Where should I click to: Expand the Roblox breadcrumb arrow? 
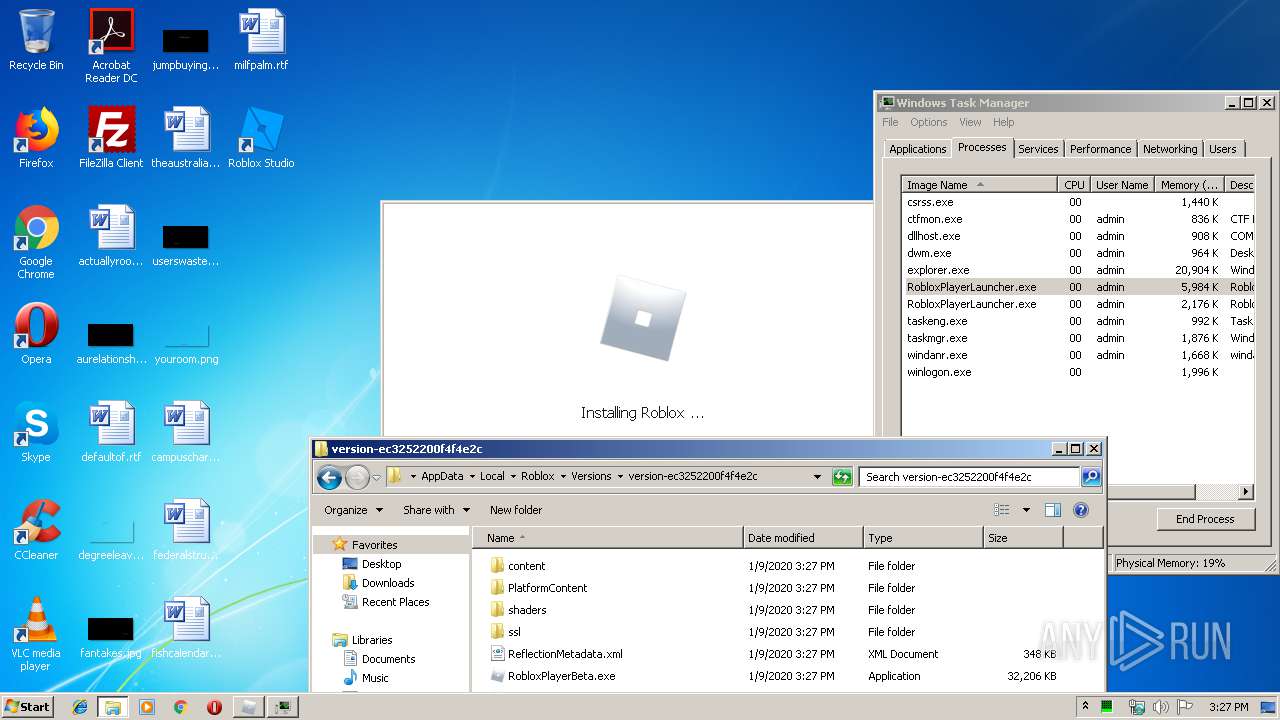pyautogui.click(x=563, y=477)
